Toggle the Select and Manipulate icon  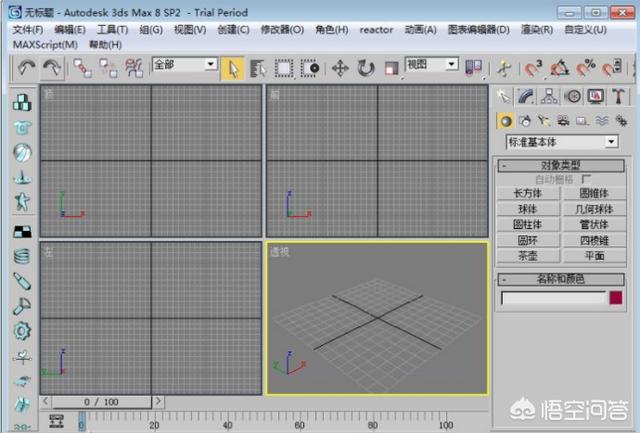(504, 69)
